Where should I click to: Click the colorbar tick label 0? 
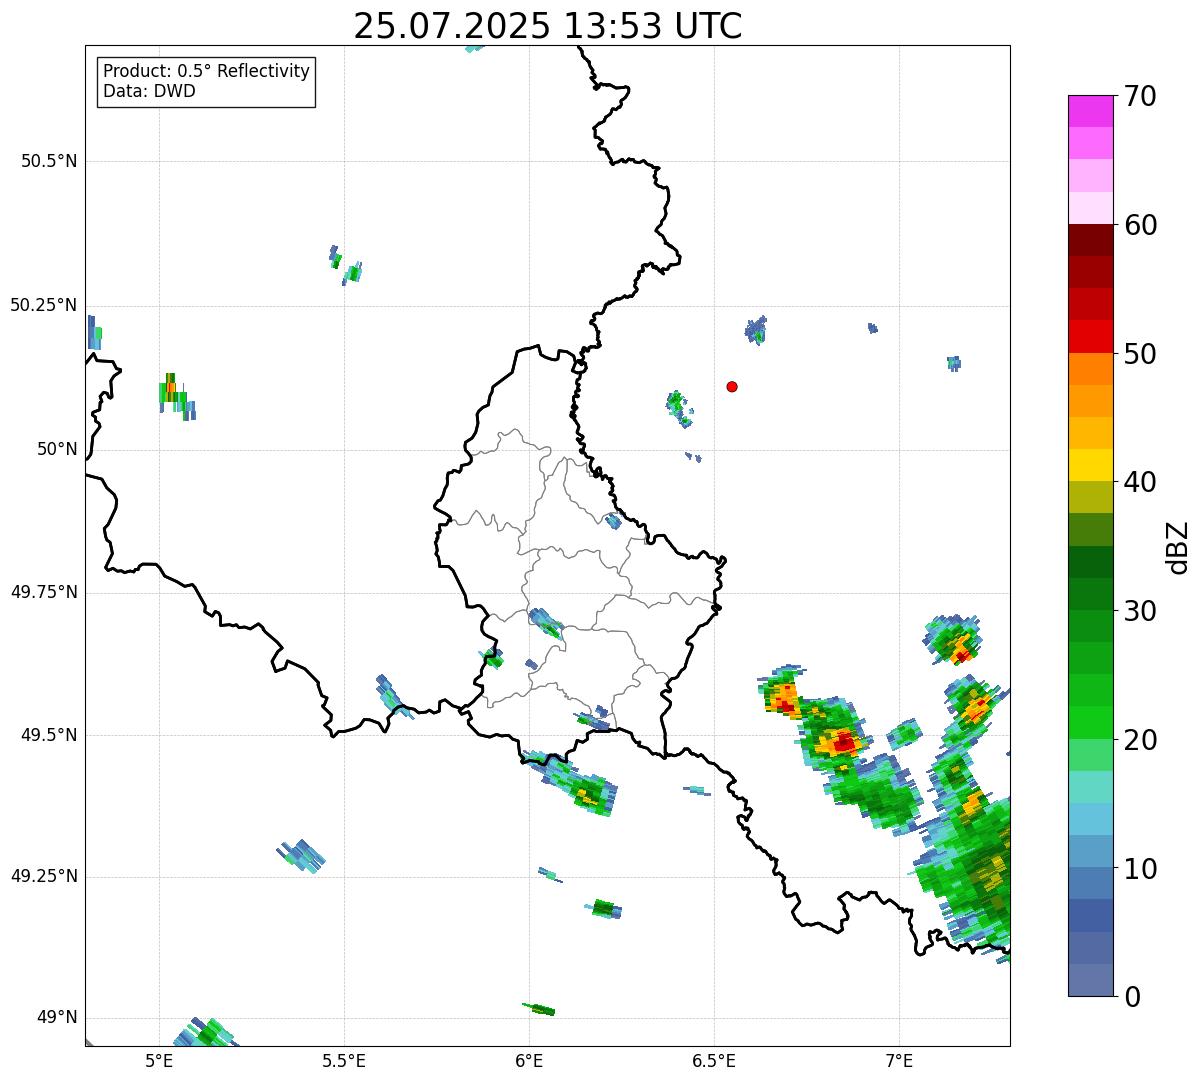click(1132, 997)
